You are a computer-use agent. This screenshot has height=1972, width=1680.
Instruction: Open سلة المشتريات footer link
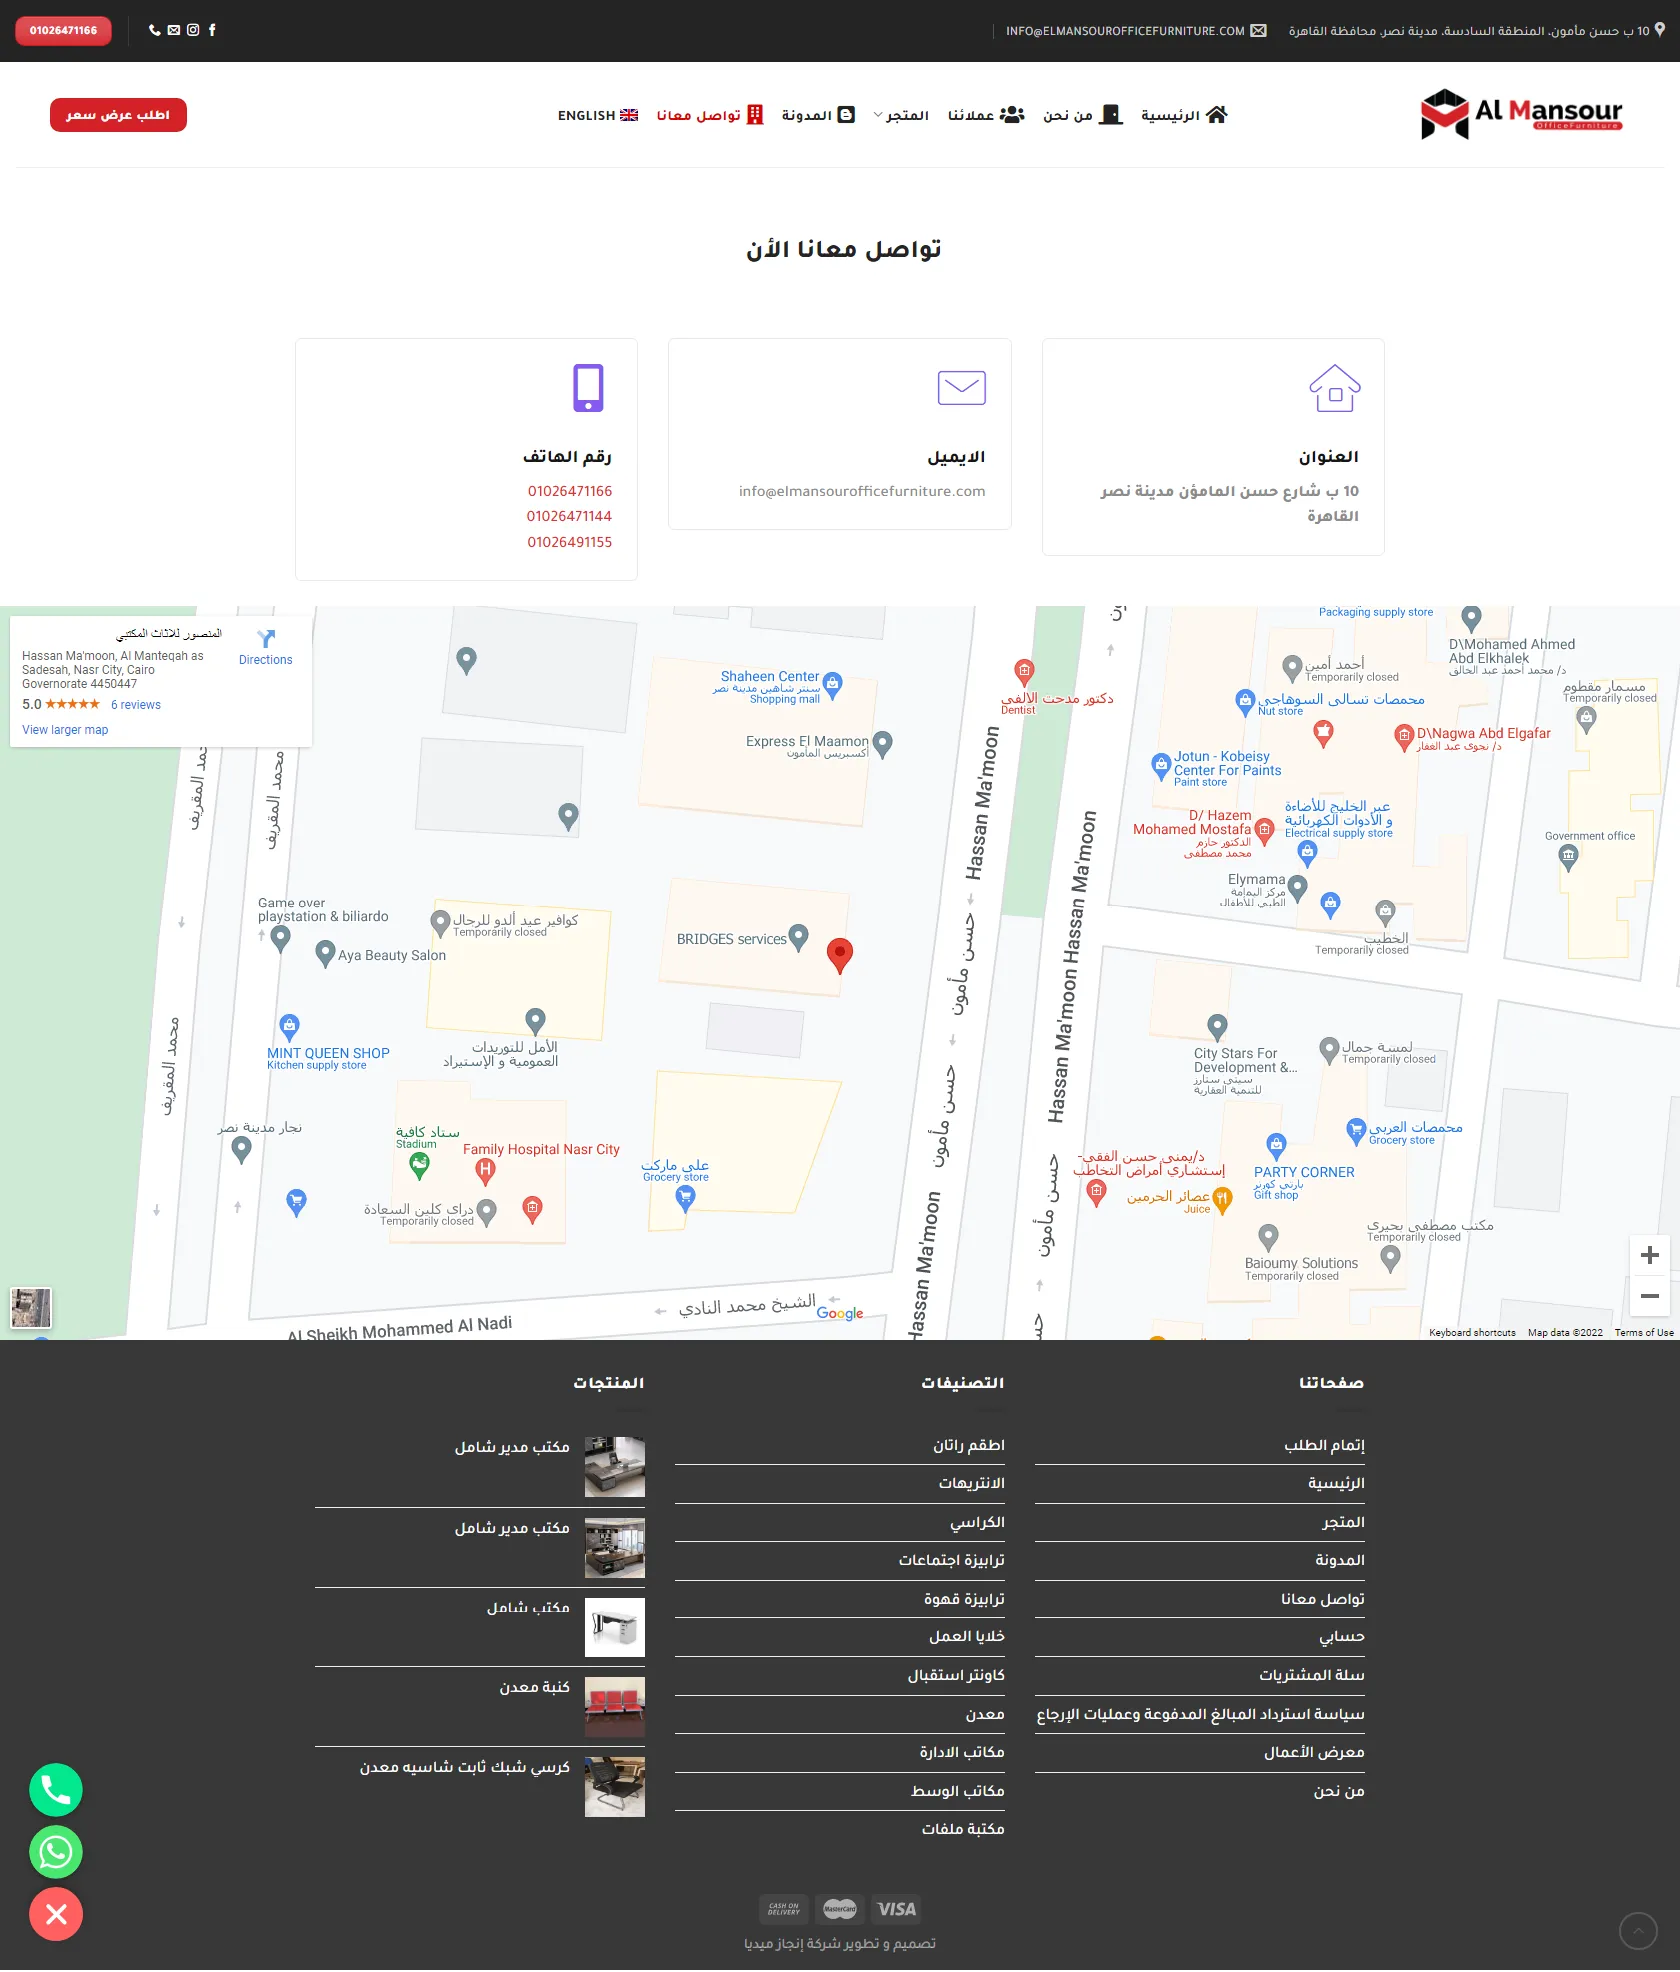pos(1312,1675)
